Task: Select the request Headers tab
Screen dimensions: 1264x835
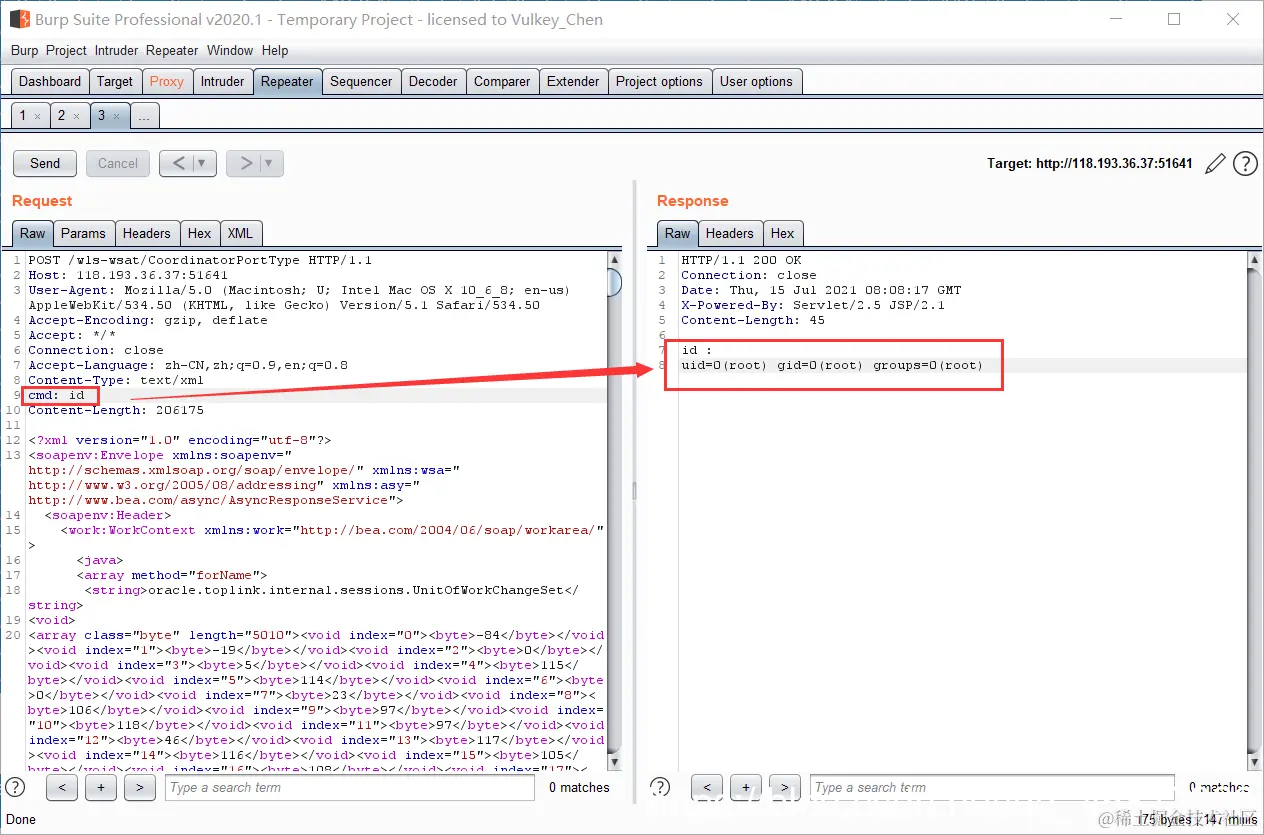Action: point(147,233)
